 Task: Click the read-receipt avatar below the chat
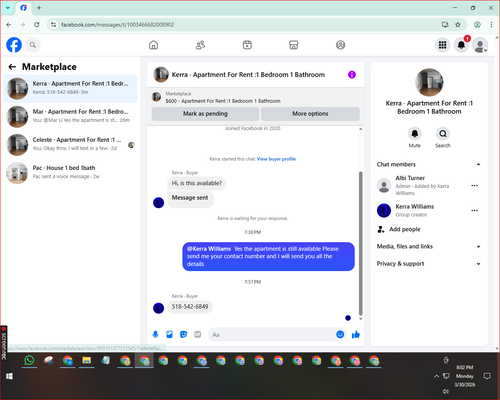(x=348, y=318)
